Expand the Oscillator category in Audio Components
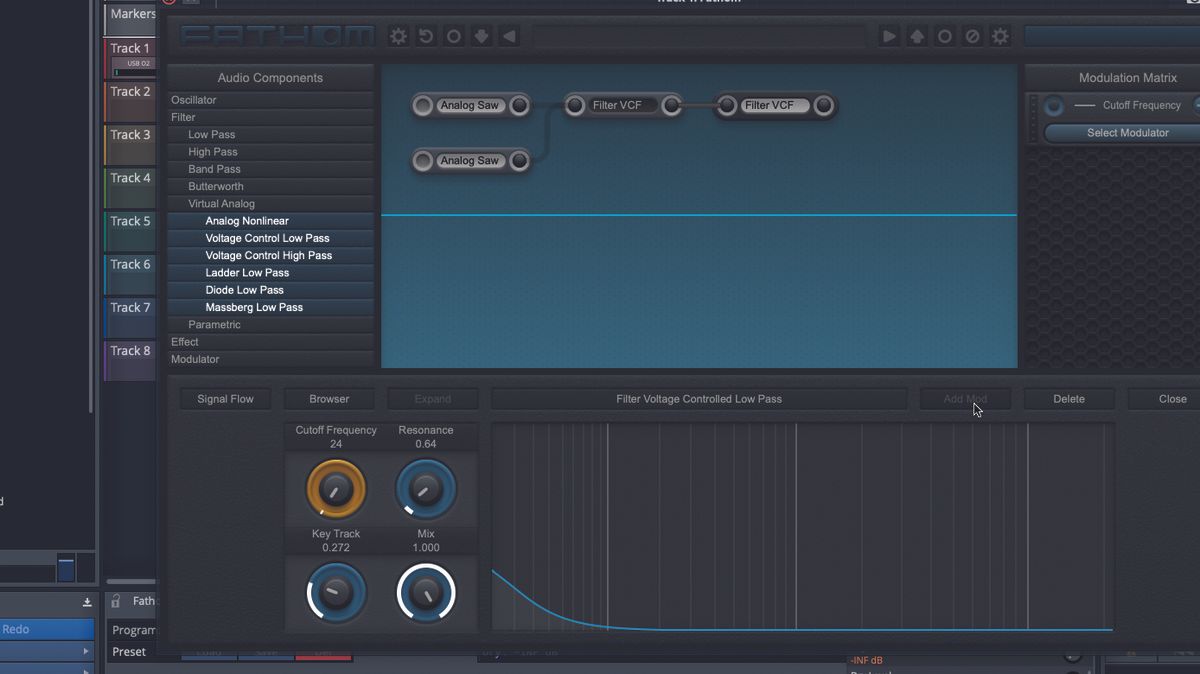The height and width of the screenshot is (674, 1200). [194, 100]
